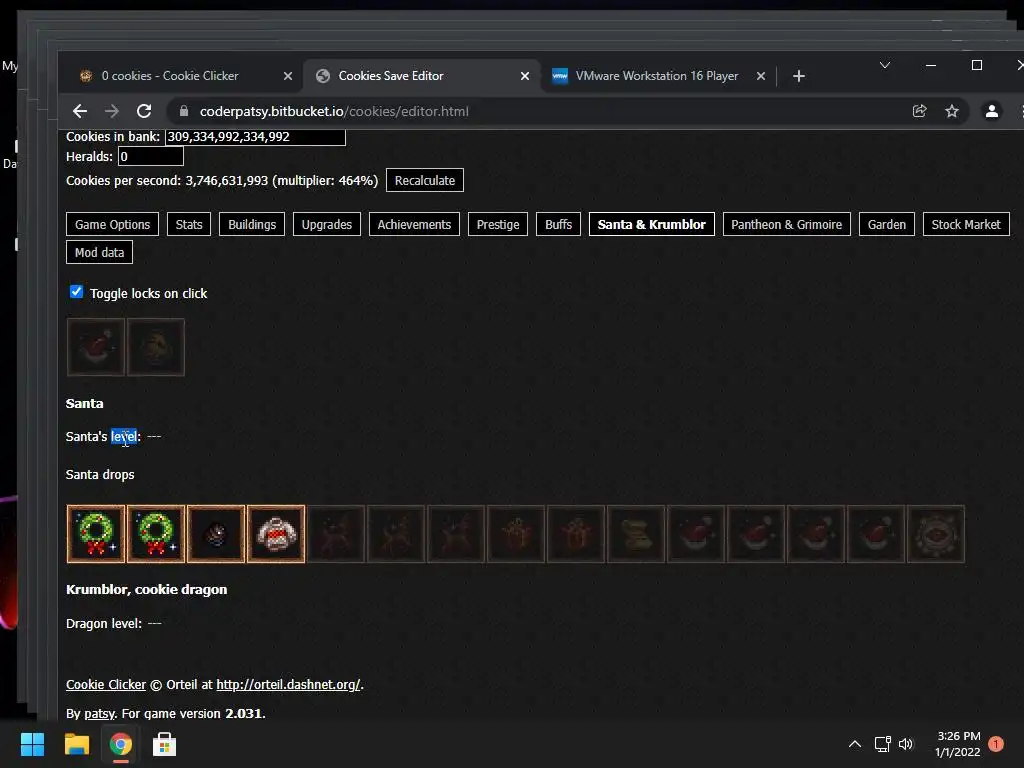Show hidden system tray icons
The width and height of the screenshot is (1024, 768).
(x=854, y=744)
